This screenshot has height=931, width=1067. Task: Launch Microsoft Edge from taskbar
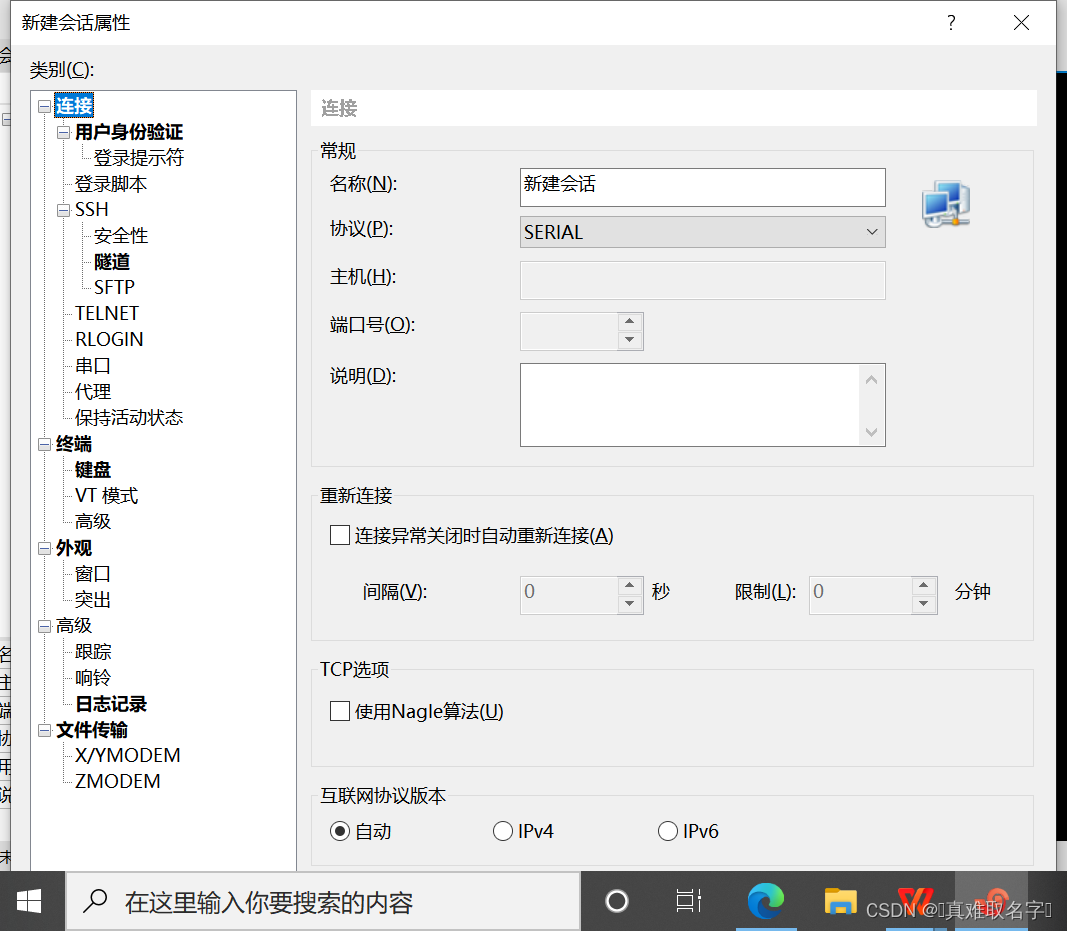click(x=766, y=901)
